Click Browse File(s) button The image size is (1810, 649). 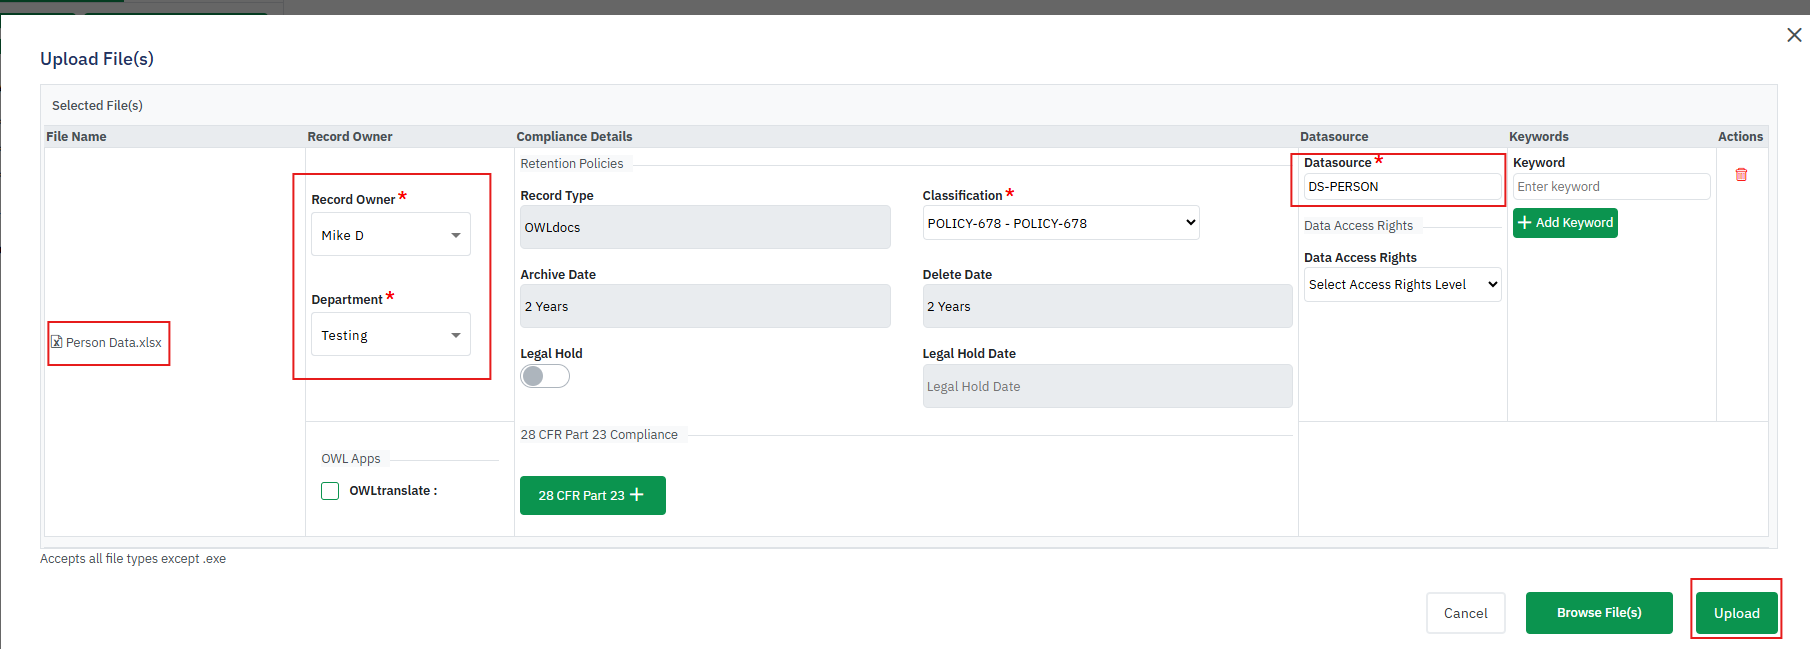[x=1598, y=613]
